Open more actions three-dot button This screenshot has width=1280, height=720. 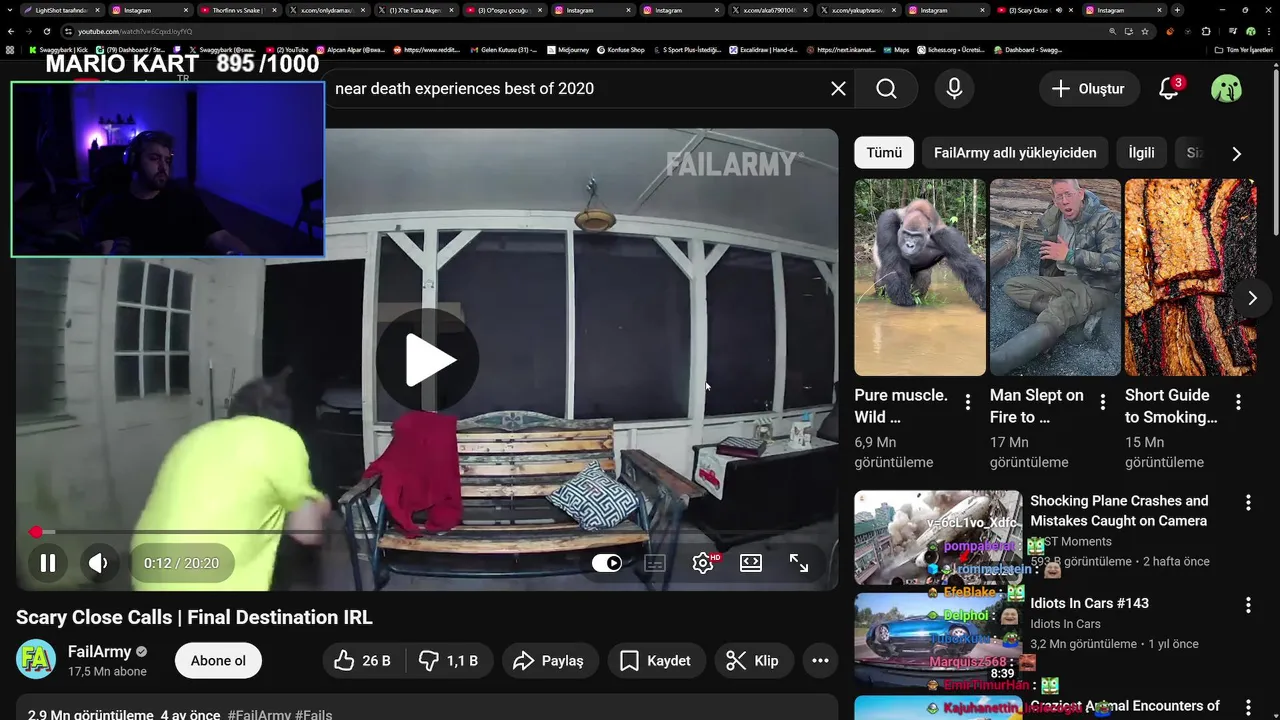click(x=820, y=661)
